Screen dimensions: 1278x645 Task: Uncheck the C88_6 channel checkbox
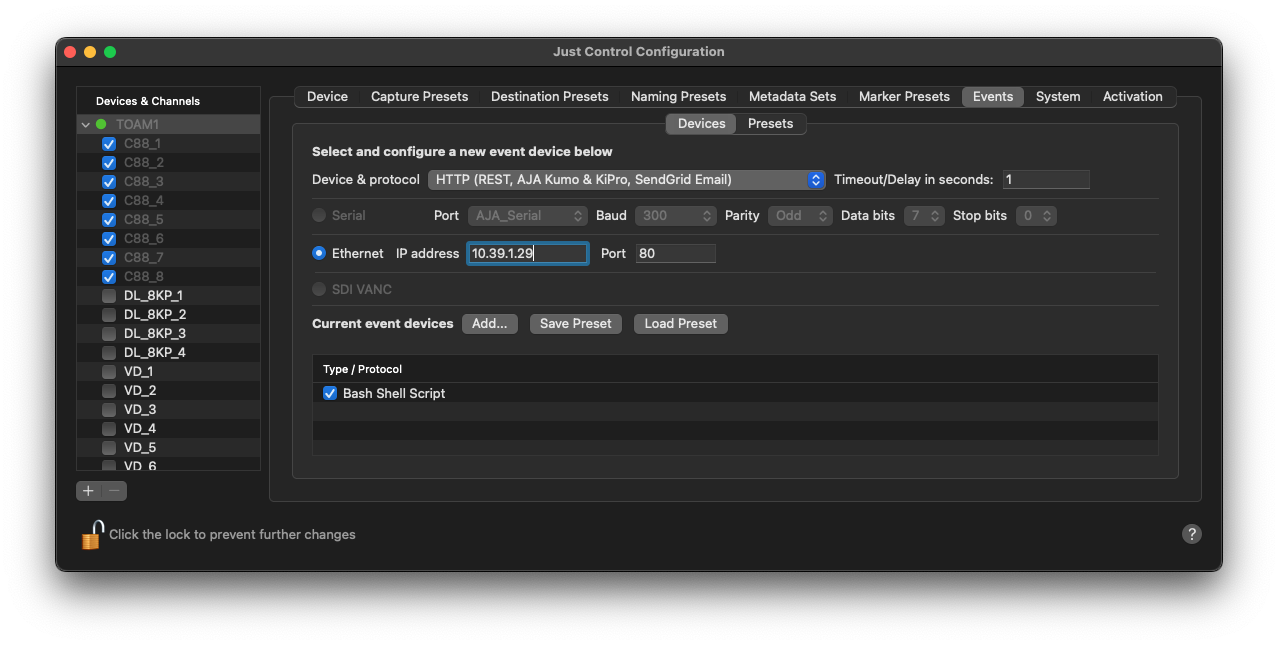pos(109,239)
